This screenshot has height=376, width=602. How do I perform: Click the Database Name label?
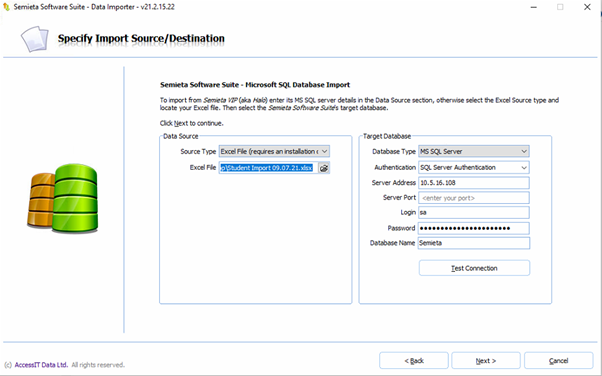pyautogui.click(x=392, y=243)
